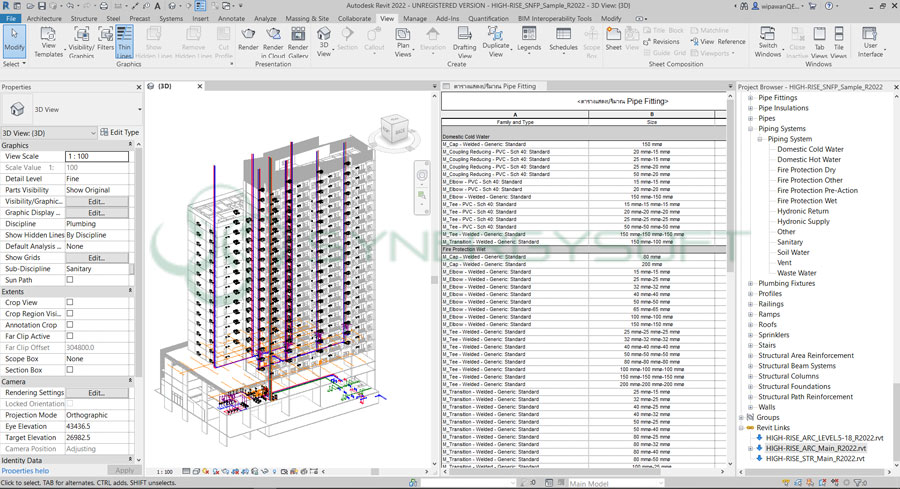This screenshot has width=900, height=489.
Task: Open View Templates in the ribbon
Action: (x=48, y=40)
